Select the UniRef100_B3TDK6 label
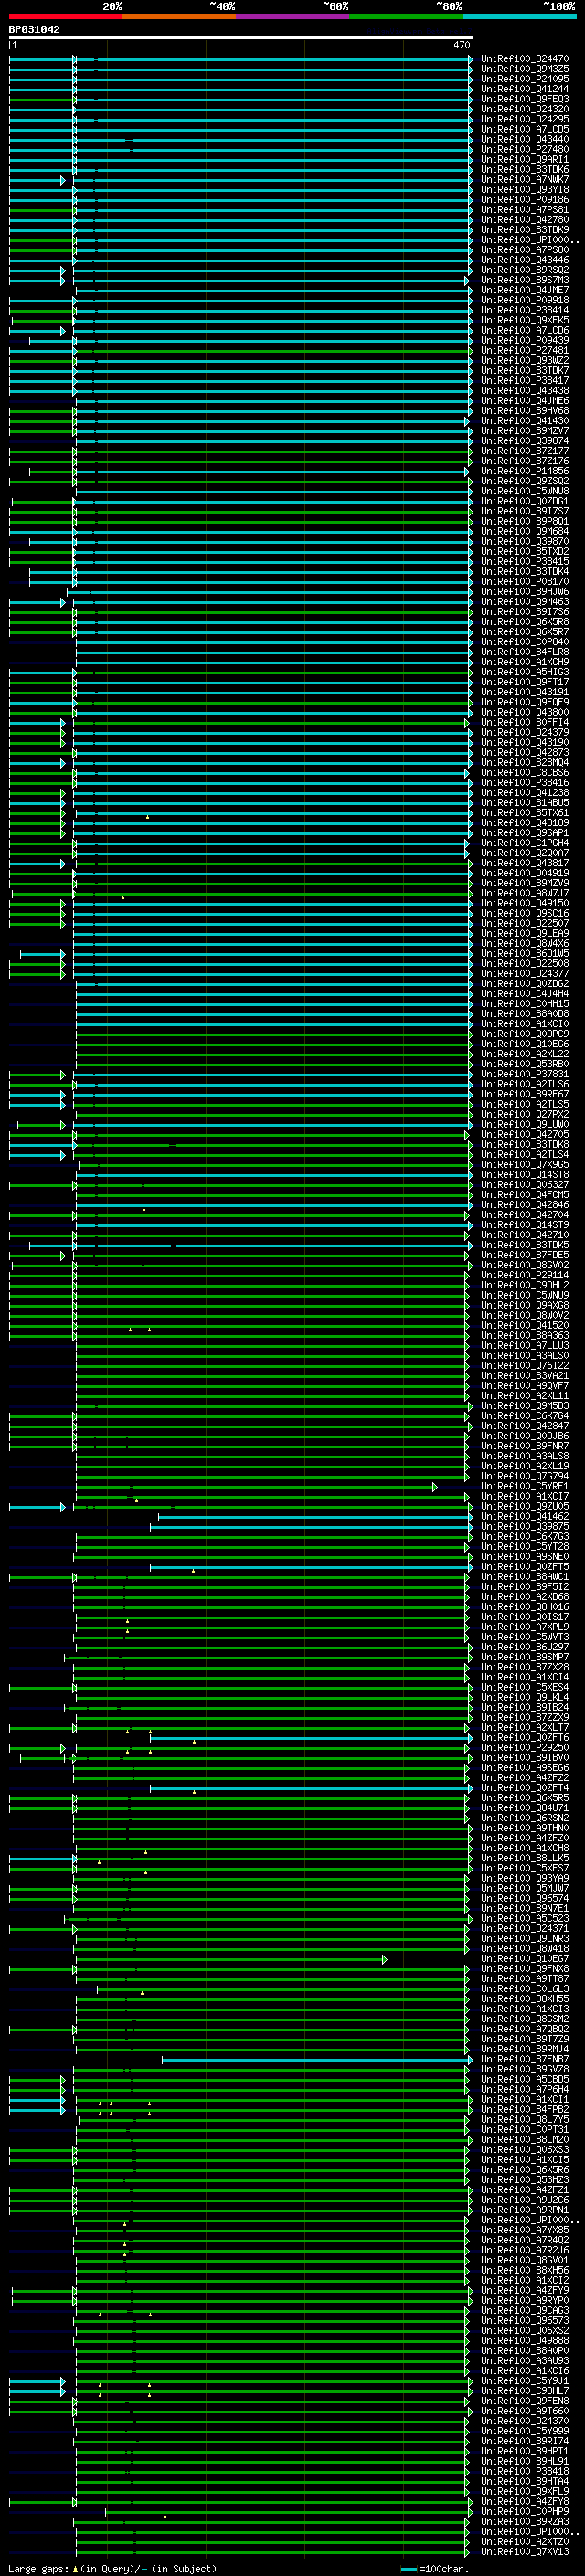The image size is (585, 2576). 524,169
